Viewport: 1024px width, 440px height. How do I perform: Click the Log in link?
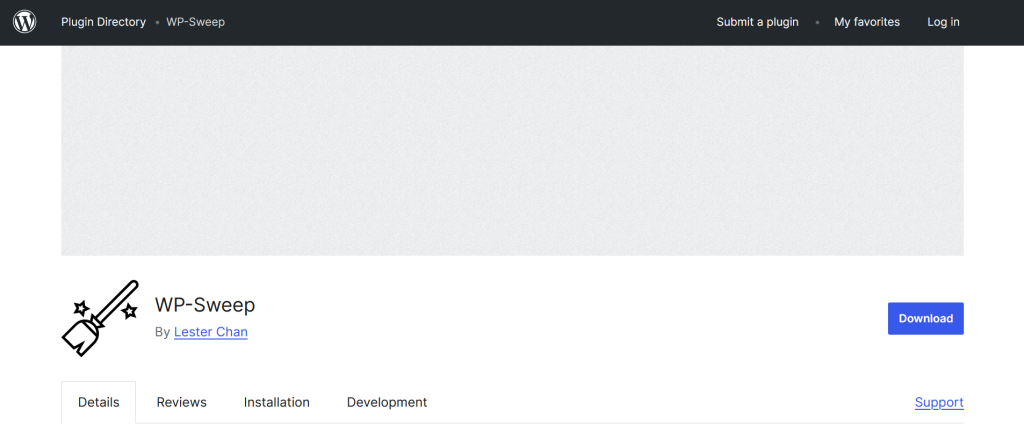943,22
